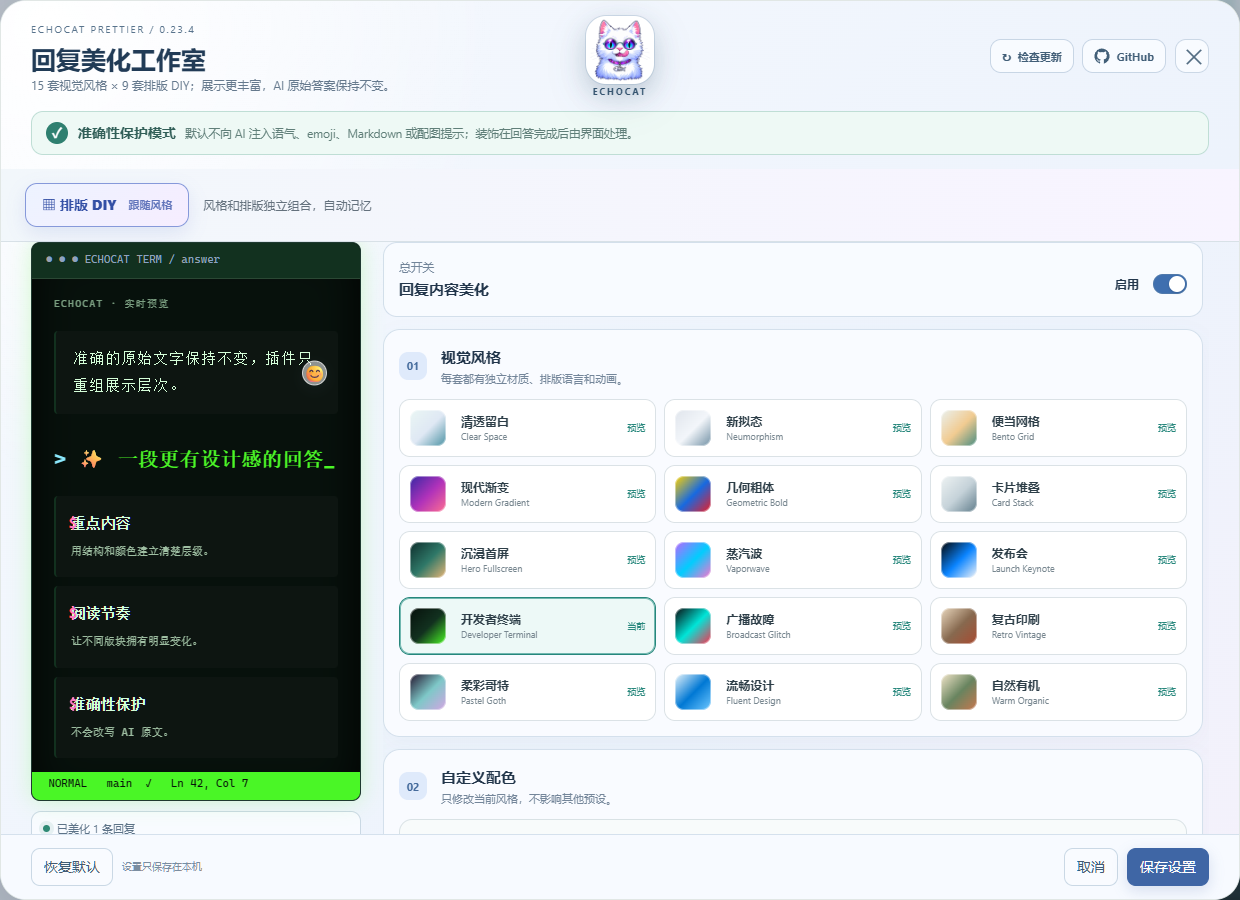
Task: Open the GitHub link button
Action: [1124, 57]
